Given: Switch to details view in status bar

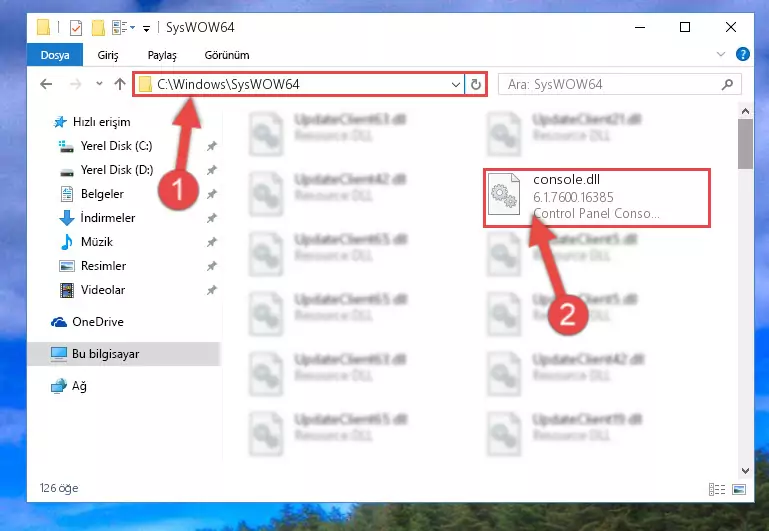Looking at the screenshot, I should click(x=717, y=489).
